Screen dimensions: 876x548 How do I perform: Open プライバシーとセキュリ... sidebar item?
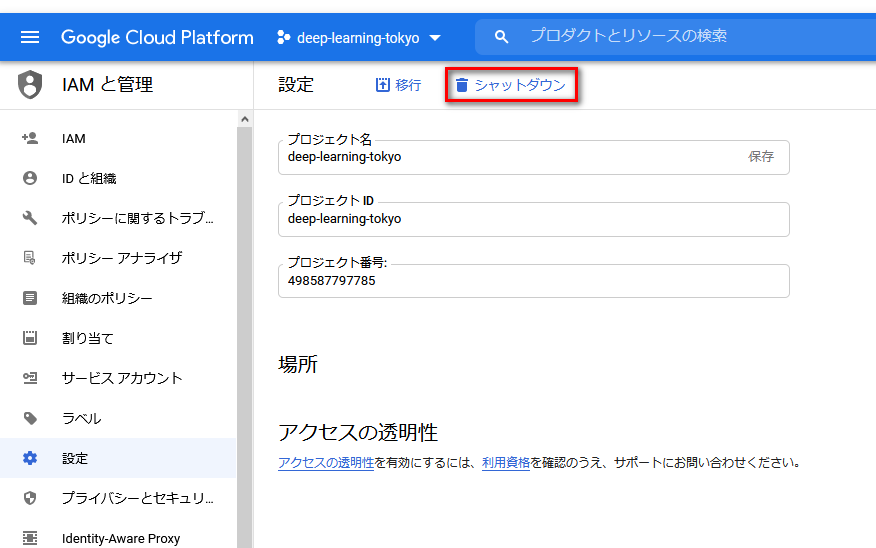click(118, 498)
